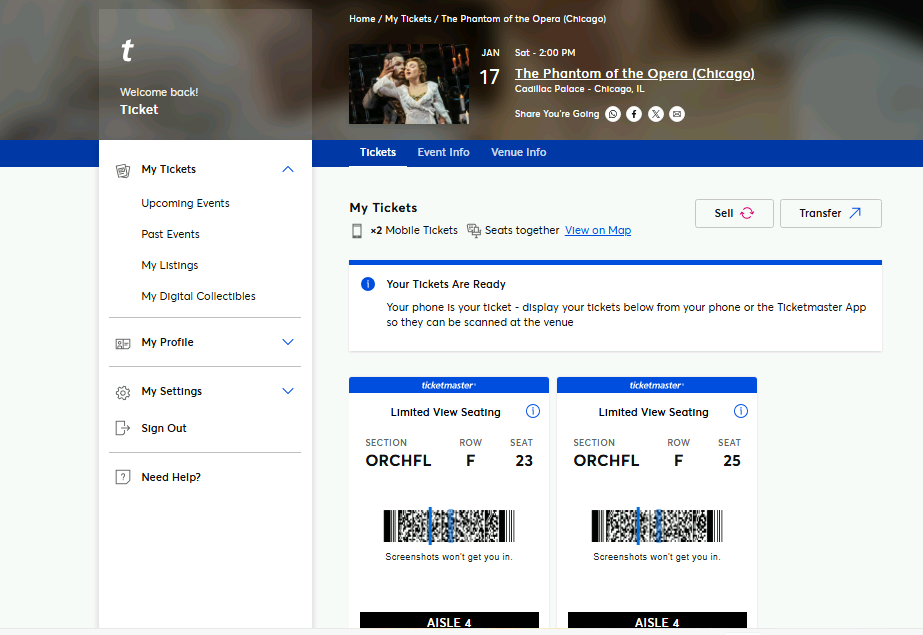Share event via X icon
The image size is (923, 635).
point(656,114)
